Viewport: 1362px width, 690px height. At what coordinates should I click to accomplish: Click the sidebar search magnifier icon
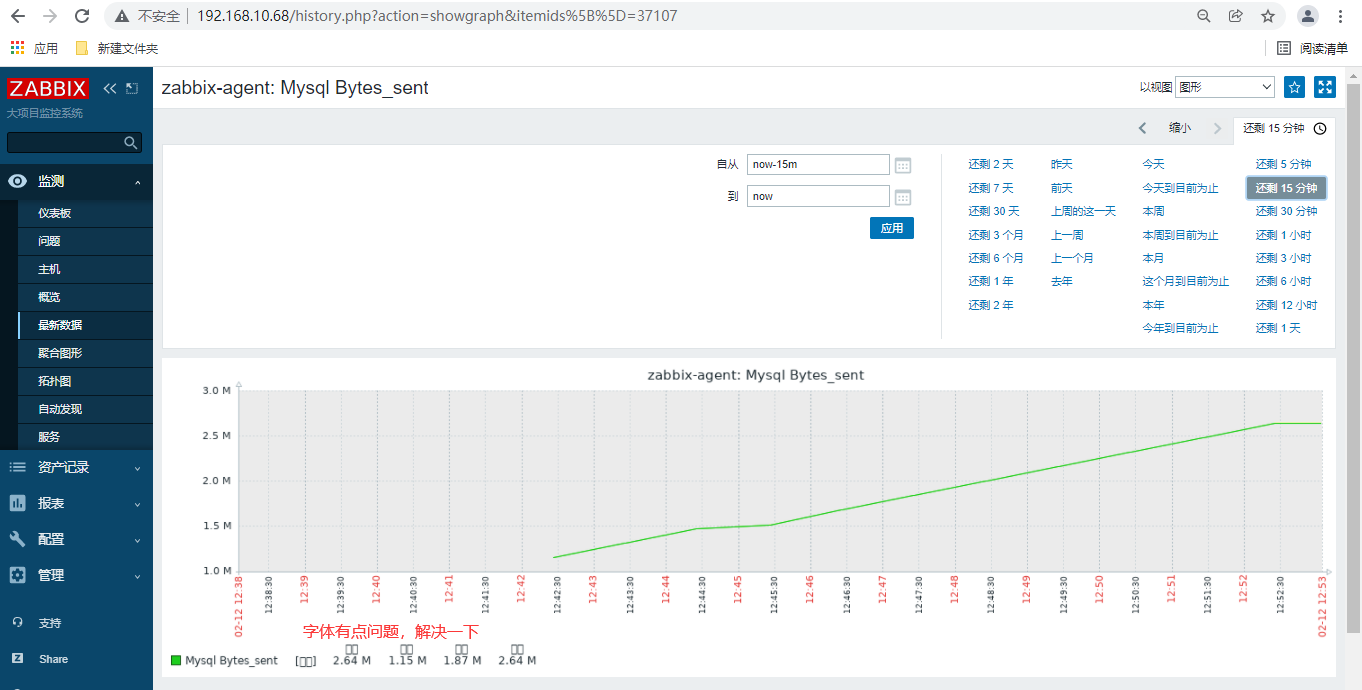tap(130, 143)
